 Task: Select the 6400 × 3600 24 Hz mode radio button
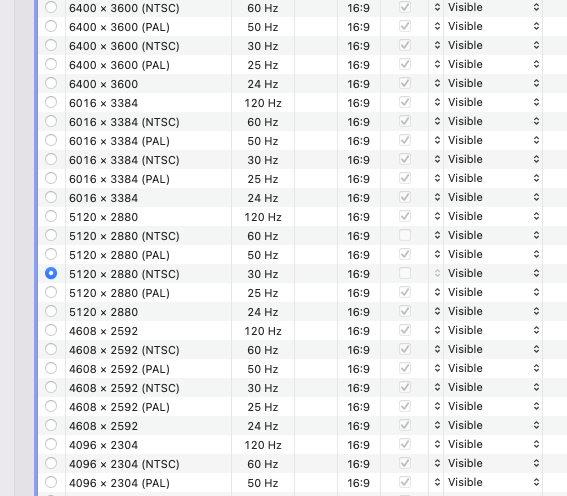click(x=51, y=83)
